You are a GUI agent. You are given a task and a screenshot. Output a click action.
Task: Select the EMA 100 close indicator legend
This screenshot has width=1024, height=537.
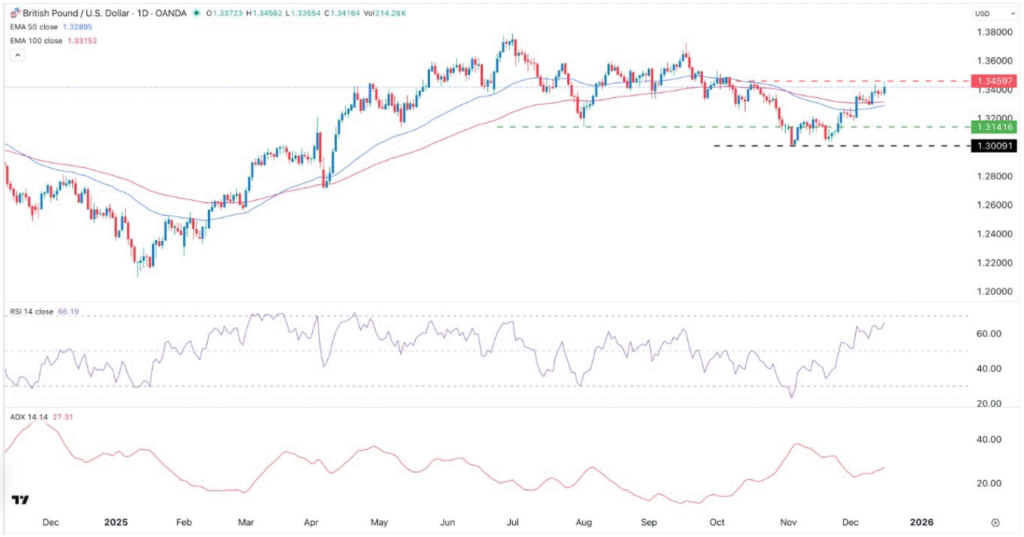(38, 40)
